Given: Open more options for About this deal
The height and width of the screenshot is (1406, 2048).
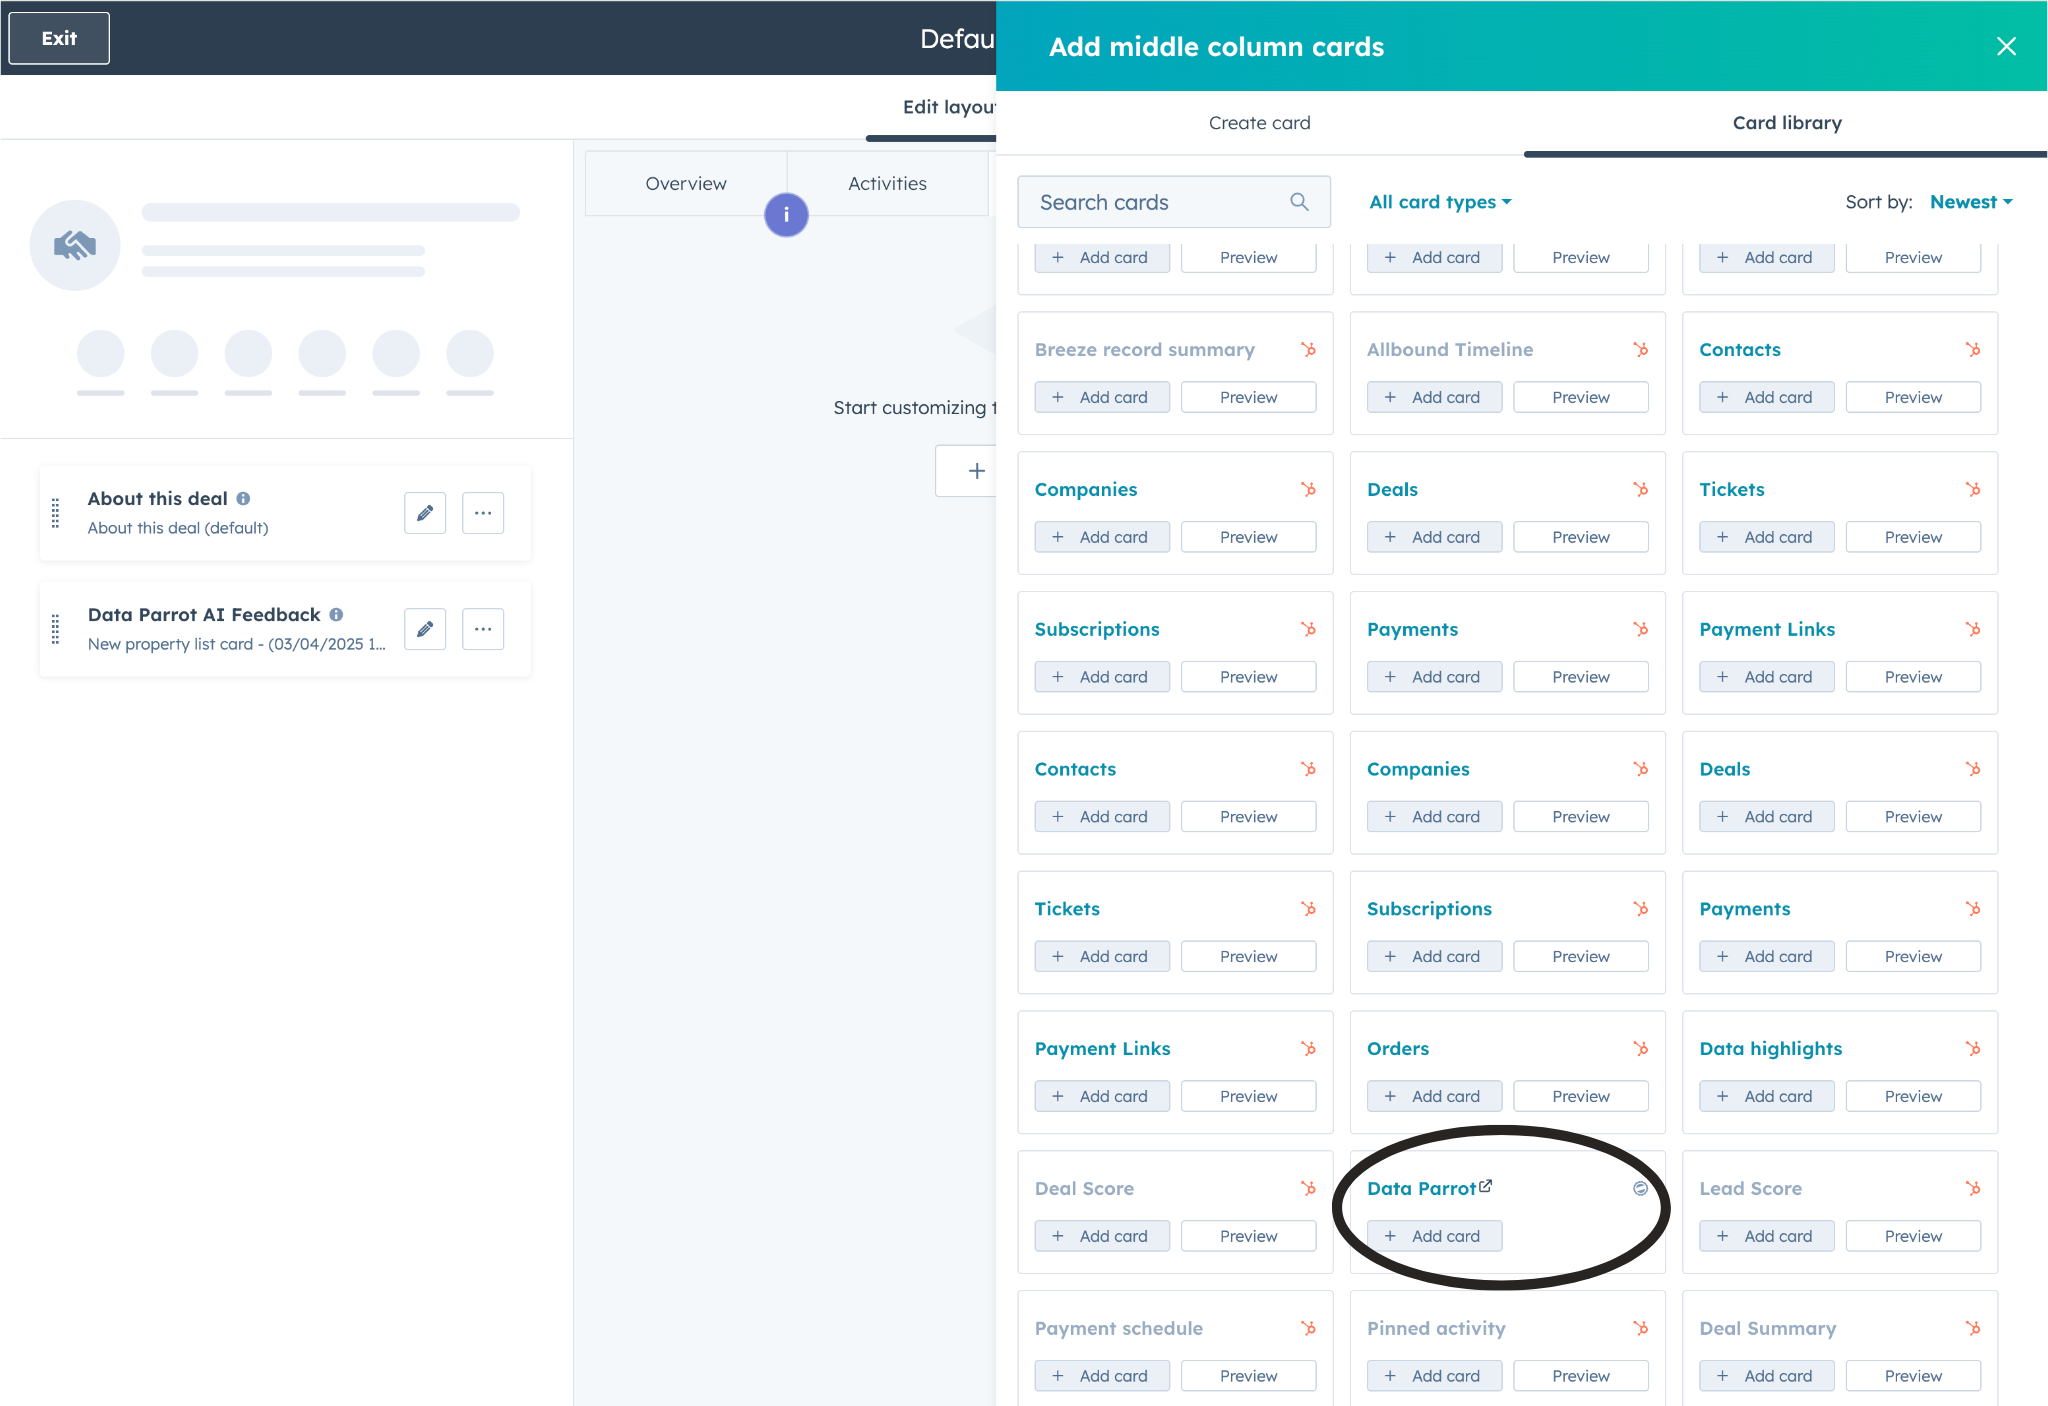Looking at the screenshot, I should click(x=483, y=513).
